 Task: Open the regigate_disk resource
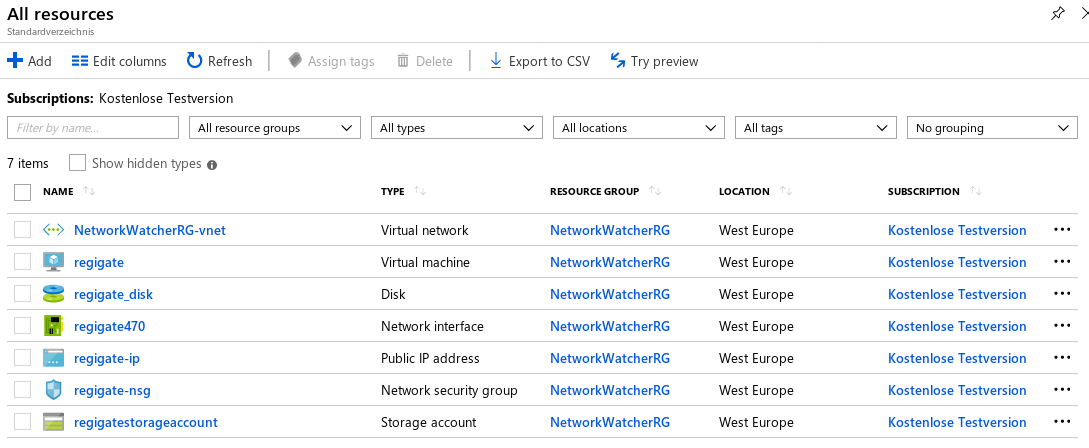coord(113,294)
